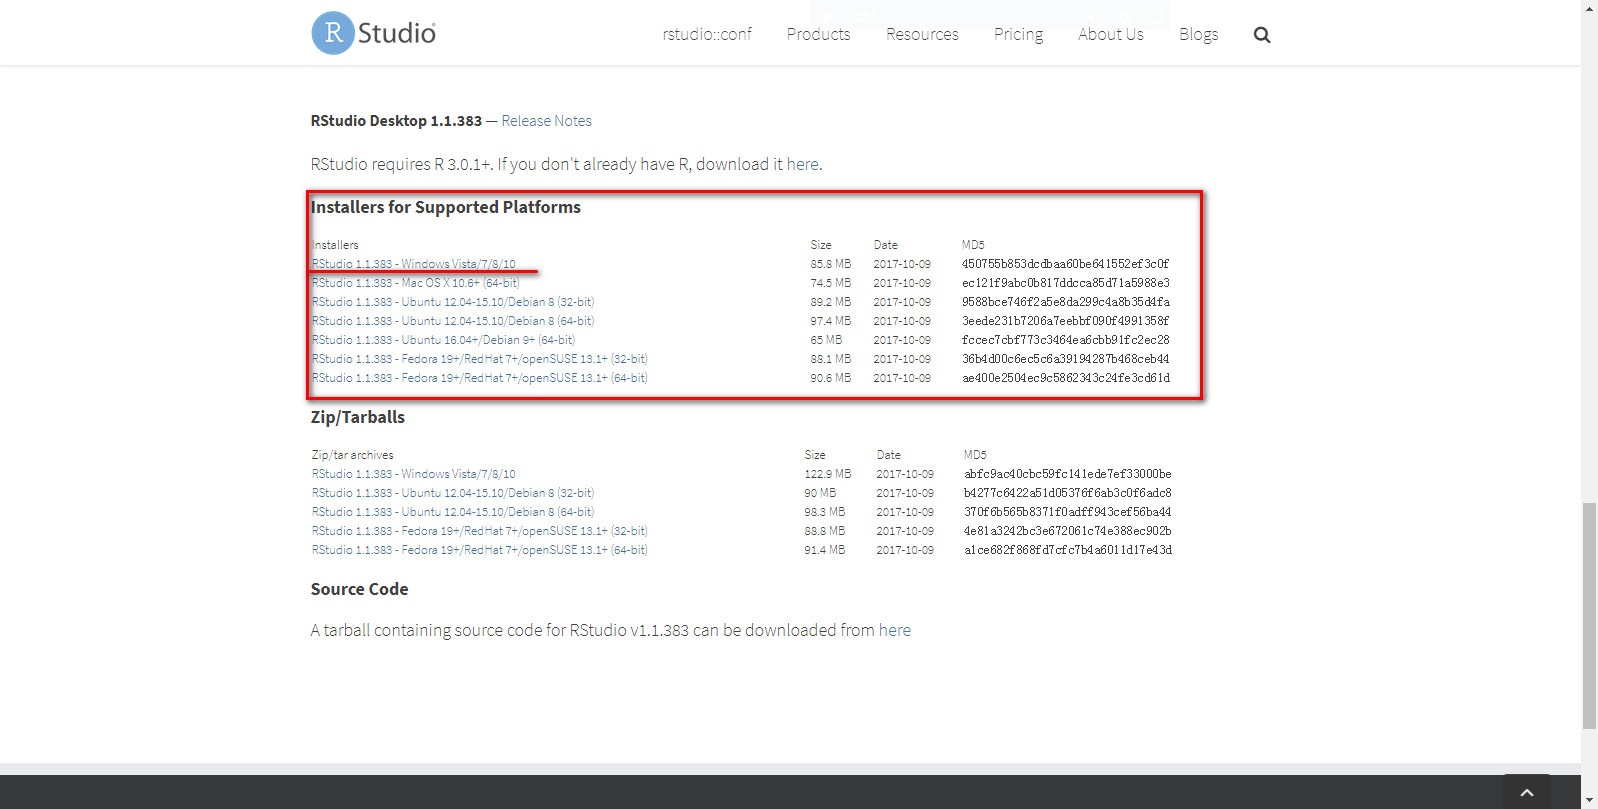Click the 'here' link to download R
This screenshot has width=1598, height=809.
802,164
